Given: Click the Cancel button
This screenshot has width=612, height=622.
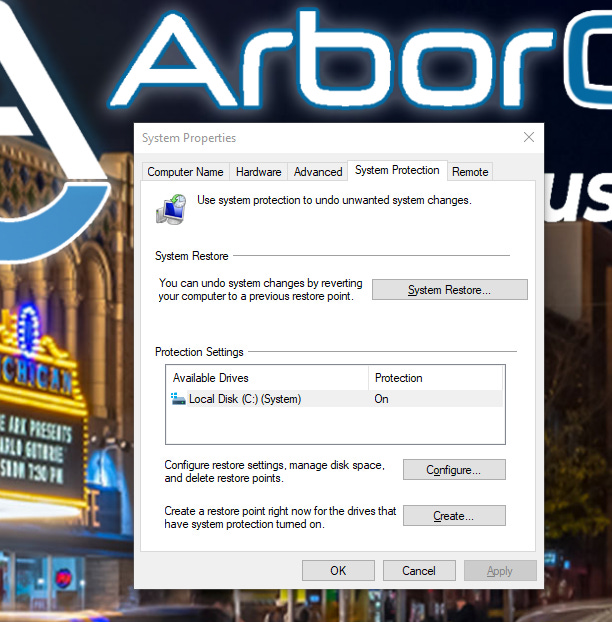Looking at the screenshot, I should pos(419,570).
